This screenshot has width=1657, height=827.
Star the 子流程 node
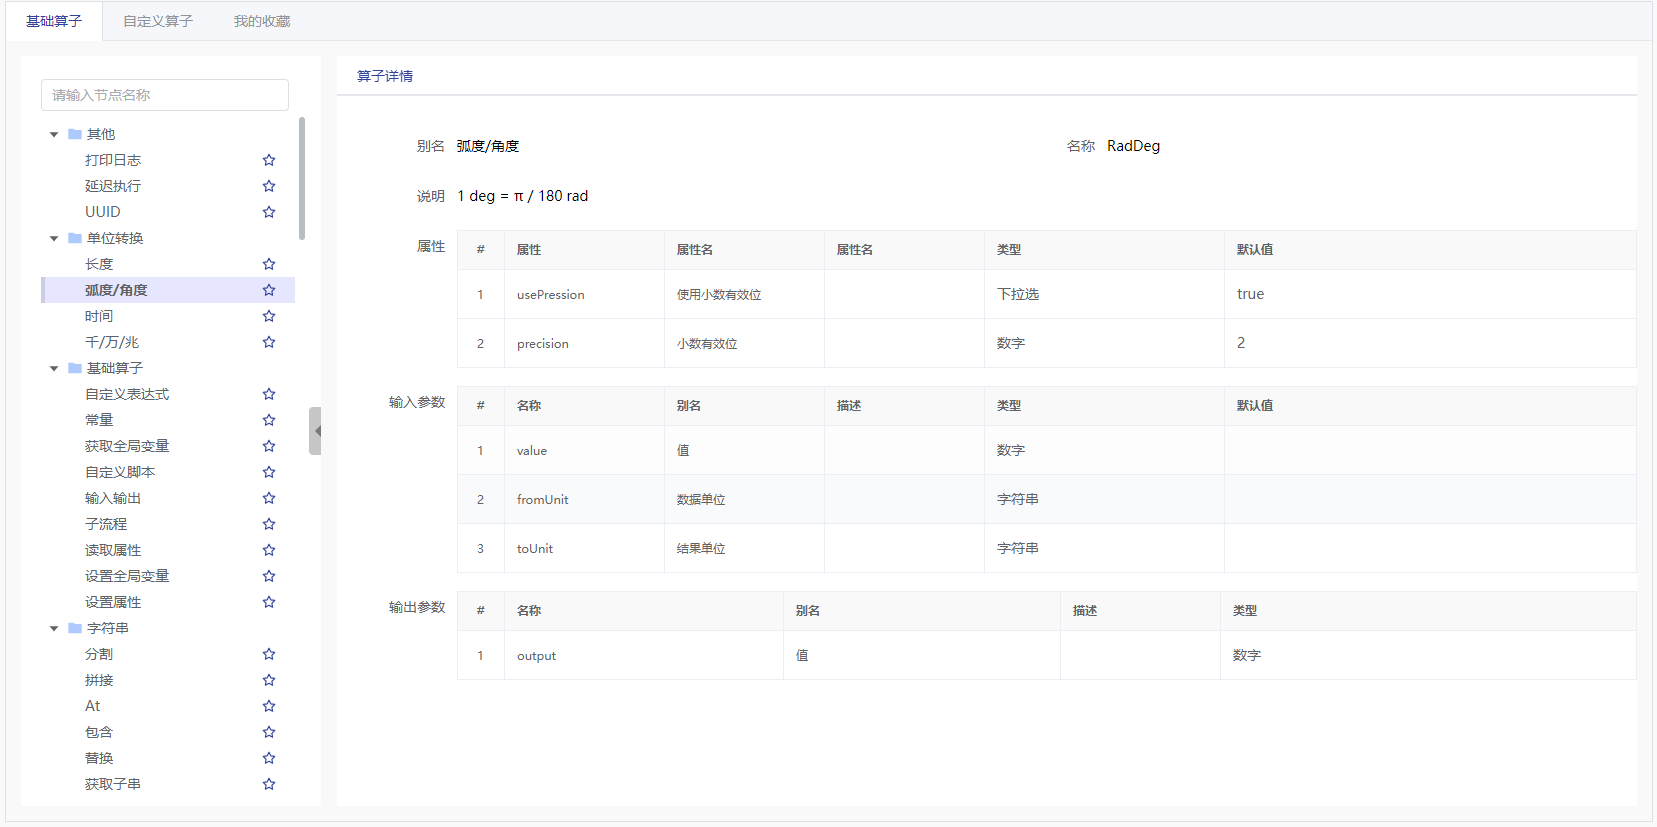pos(269,524)
